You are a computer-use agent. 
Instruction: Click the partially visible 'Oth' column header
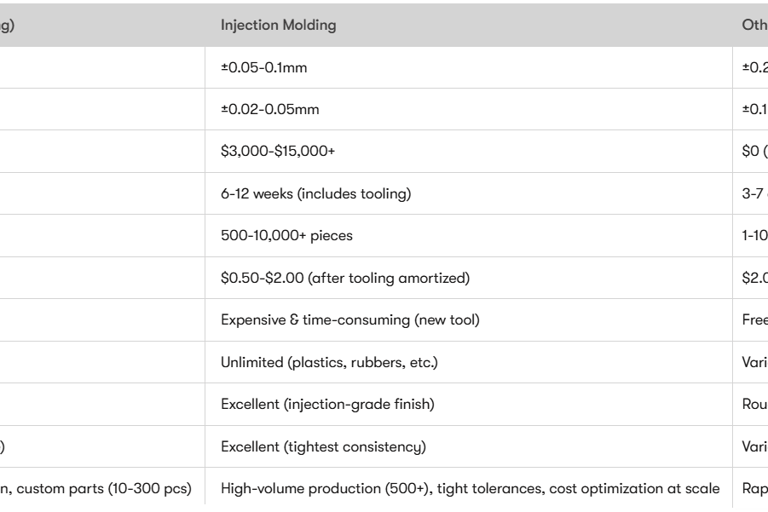[x=754, y=25]
